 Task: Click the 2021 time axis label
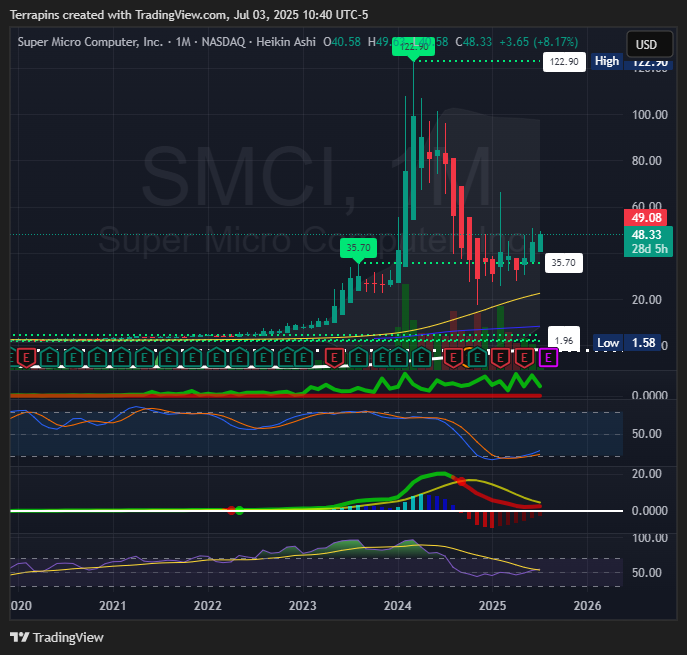tap(113, 605)
